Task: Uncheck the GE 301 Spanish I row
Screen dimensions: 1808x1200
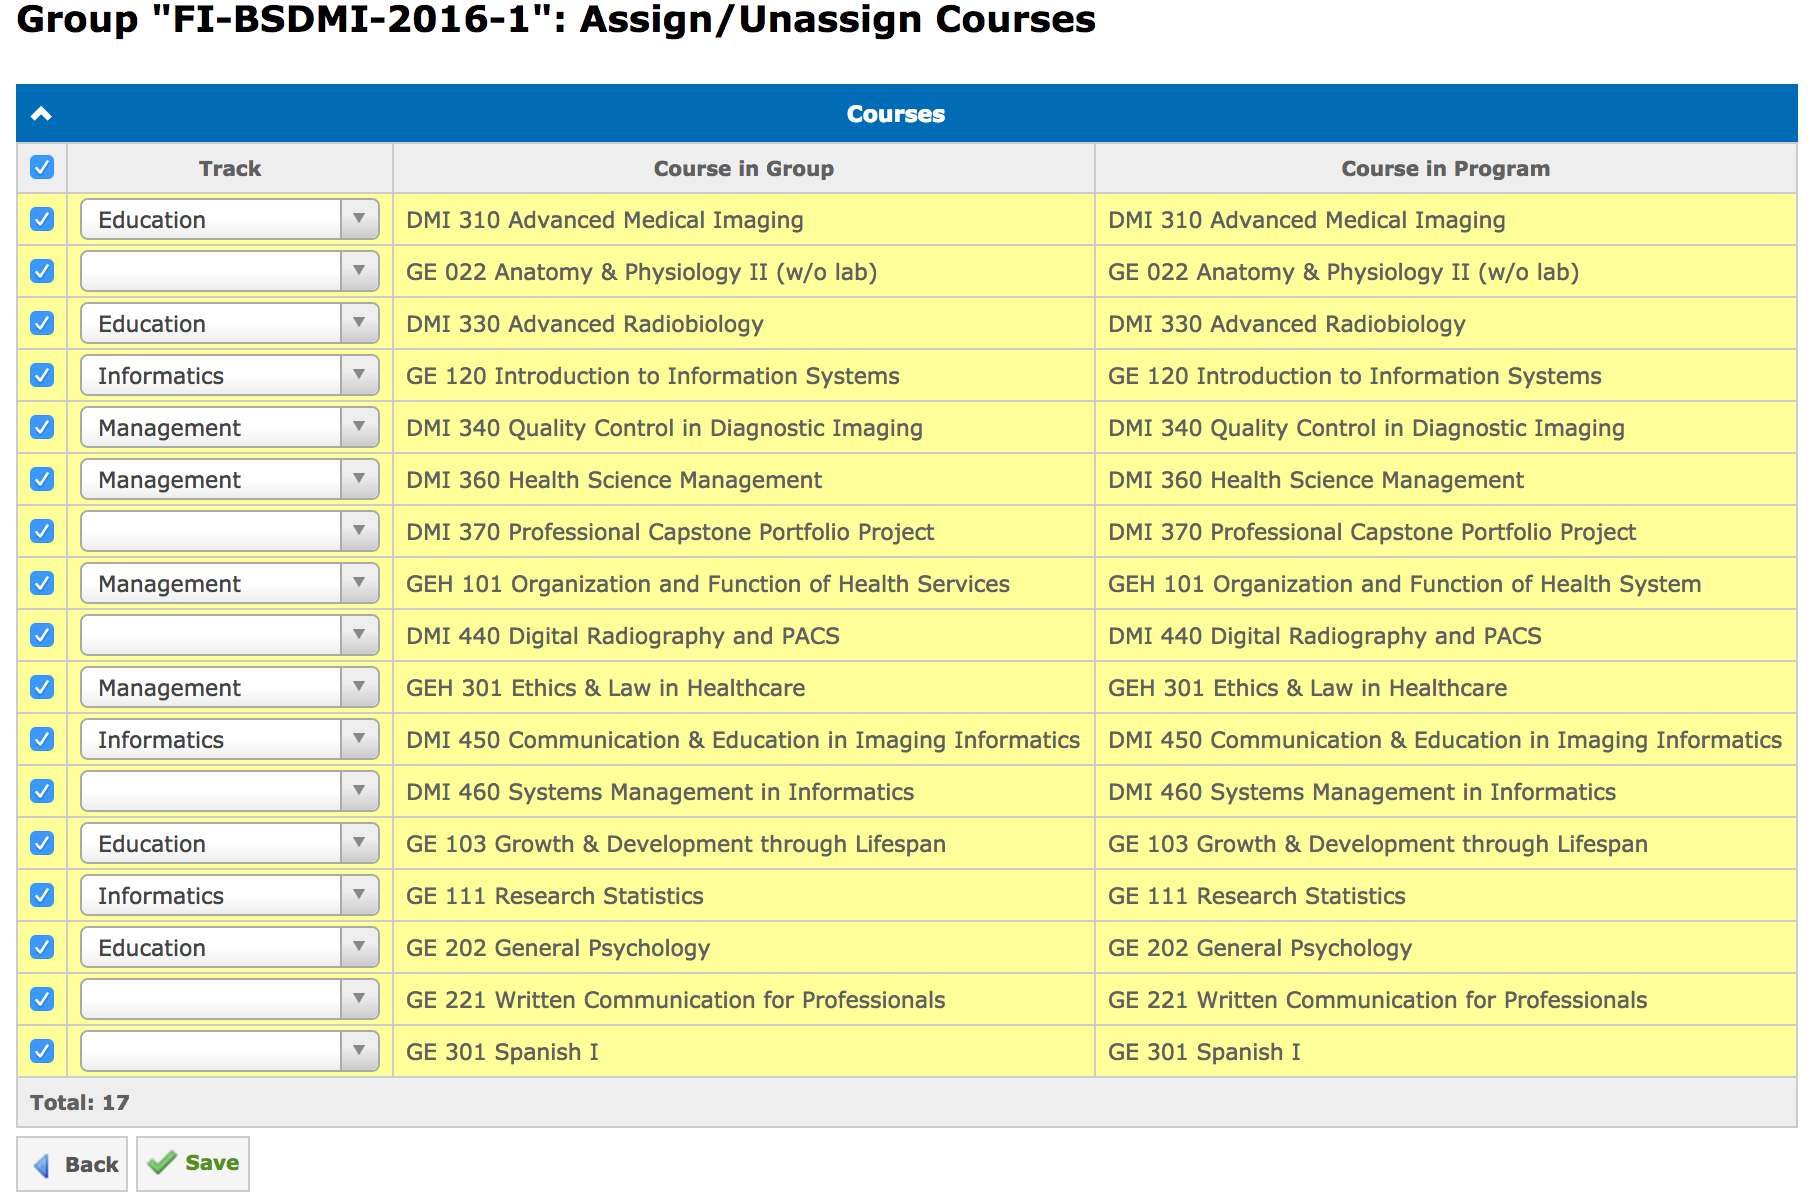Action: tap(42, 1051)
